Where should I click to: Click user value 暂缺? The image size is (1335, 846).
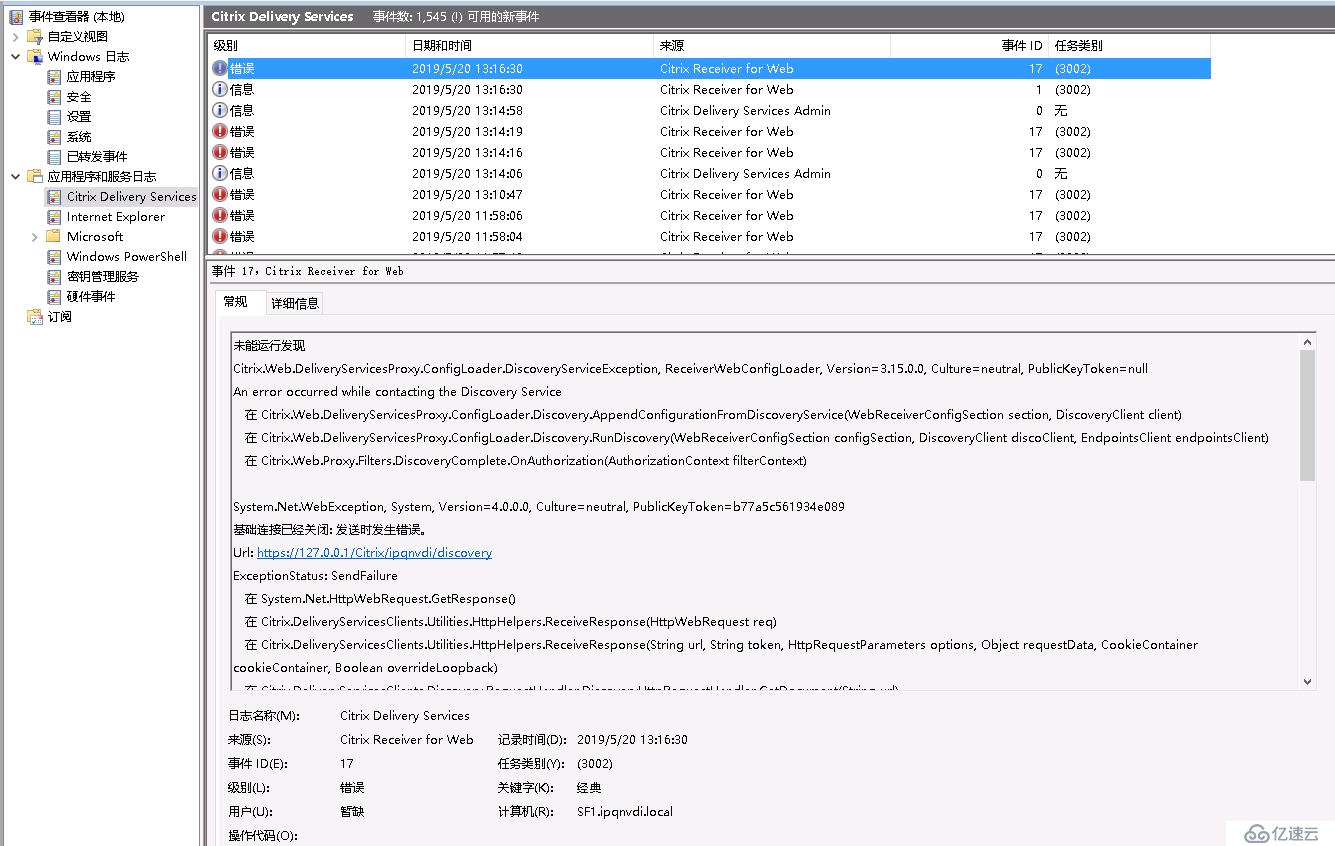pyautogui.click(x=352, y=812)
